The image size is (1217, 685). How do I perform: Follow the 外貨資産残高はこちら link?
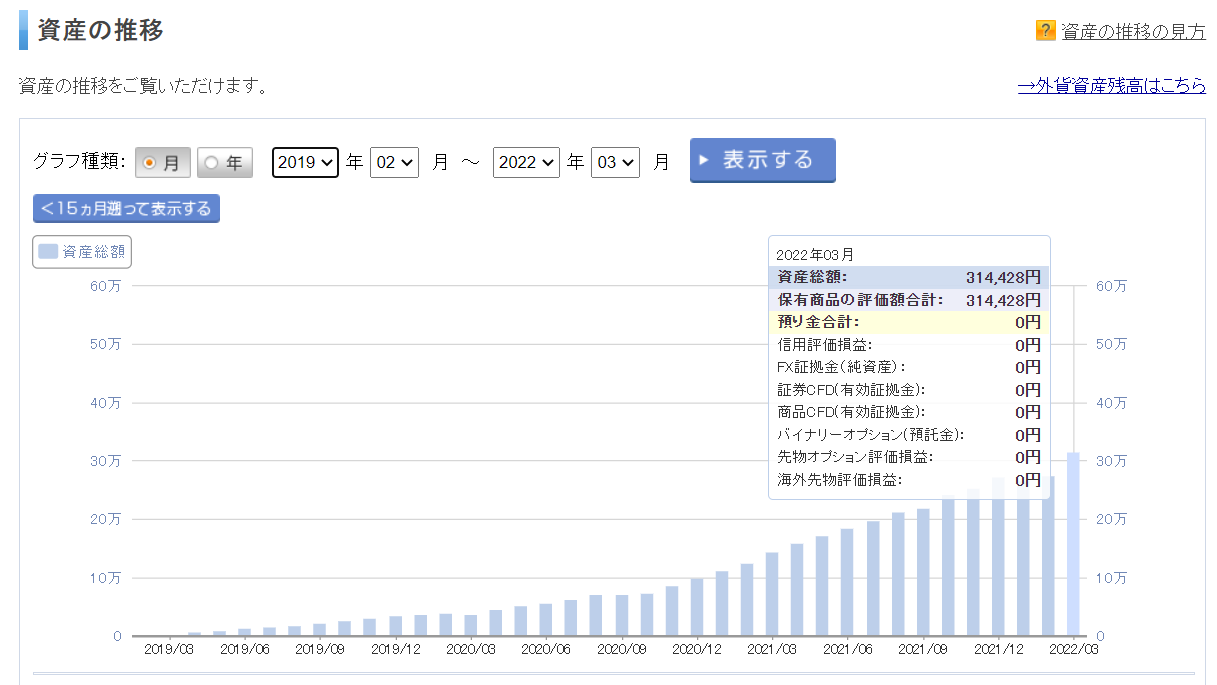pyautogui.click(x=1112, y=86)
